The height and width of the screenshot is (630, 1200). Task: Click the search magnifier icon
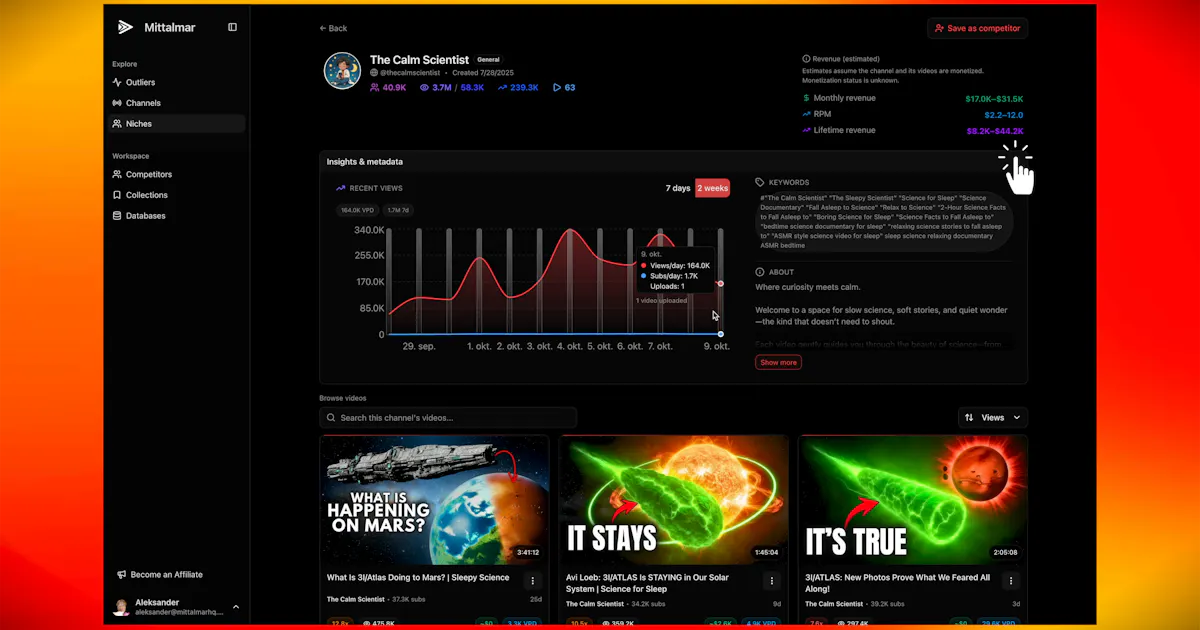pyautogui.click(x=331, y=418)
